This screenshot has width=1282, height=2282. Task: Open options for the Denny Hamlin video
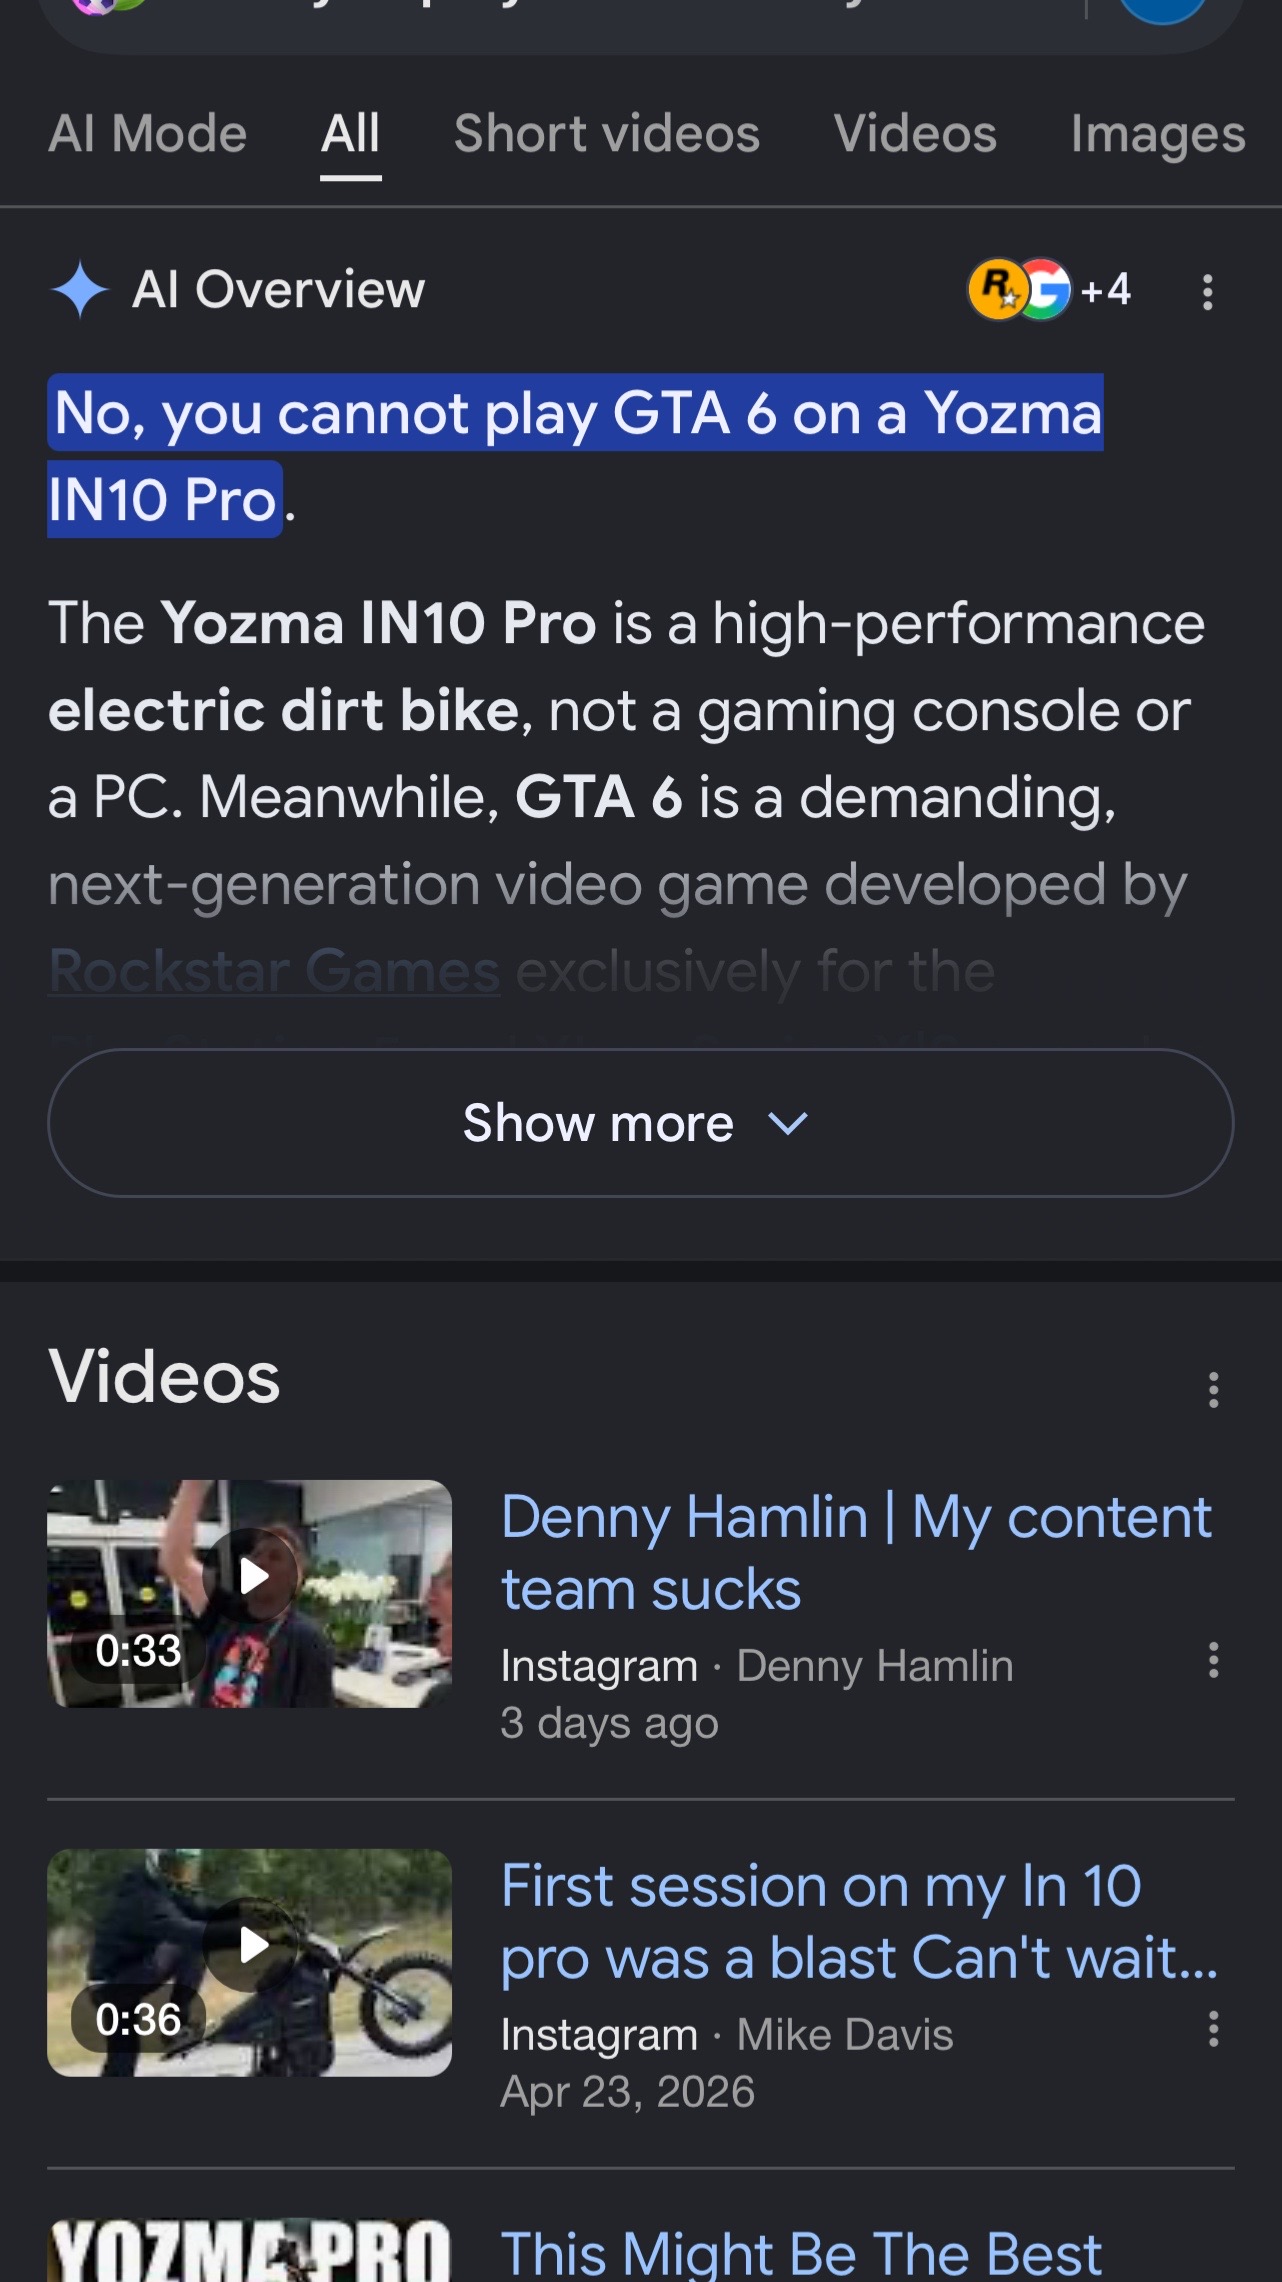1213,1660
